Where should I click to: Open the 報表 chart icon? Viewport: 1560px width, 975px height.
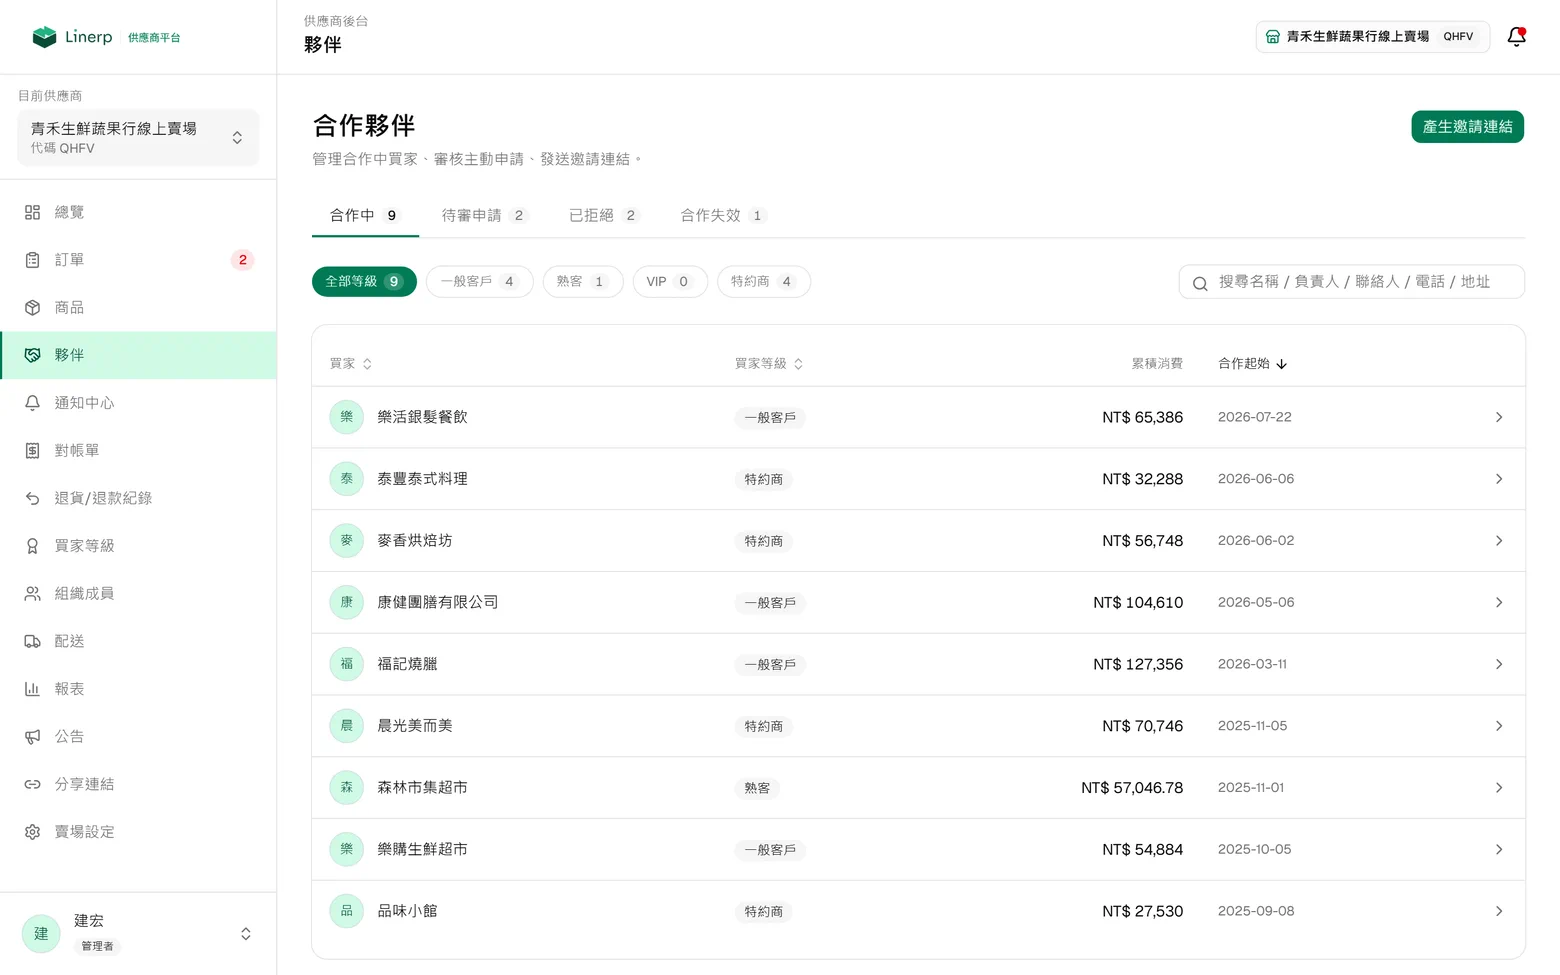click(32, 689)
